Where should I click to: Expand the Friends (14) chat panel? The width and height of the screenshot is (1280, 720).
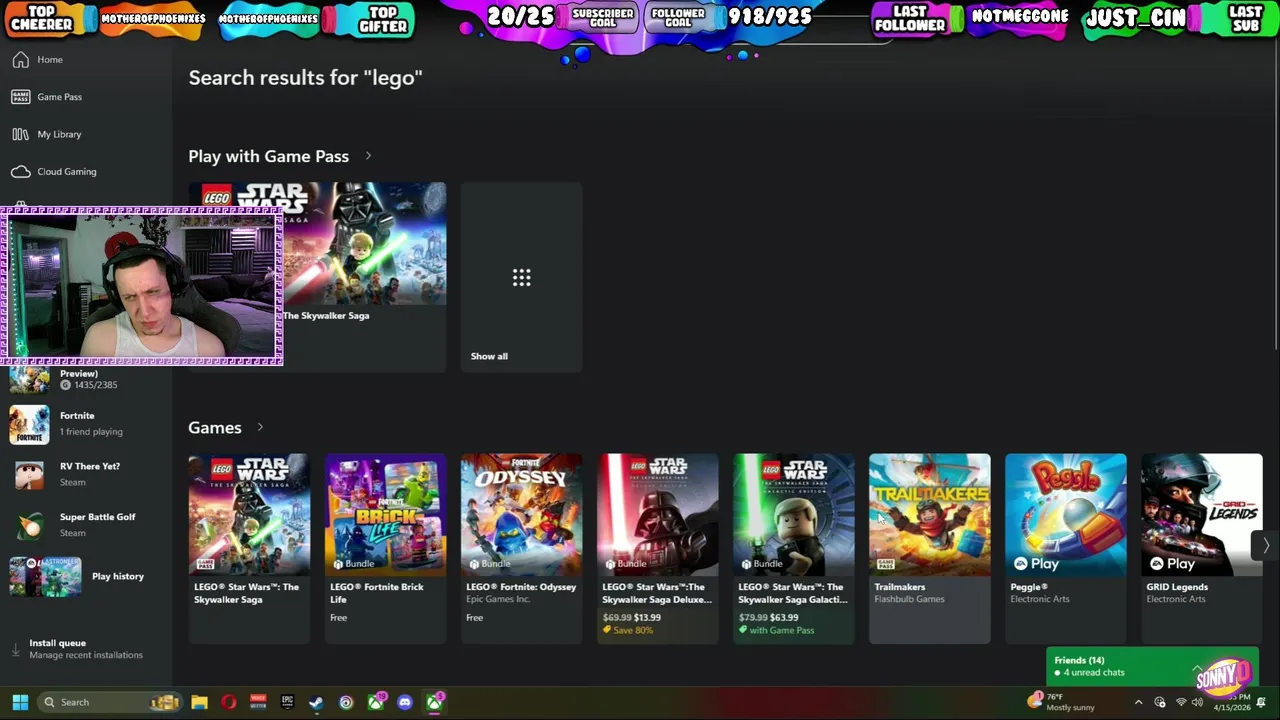[x=1152, y=666]
